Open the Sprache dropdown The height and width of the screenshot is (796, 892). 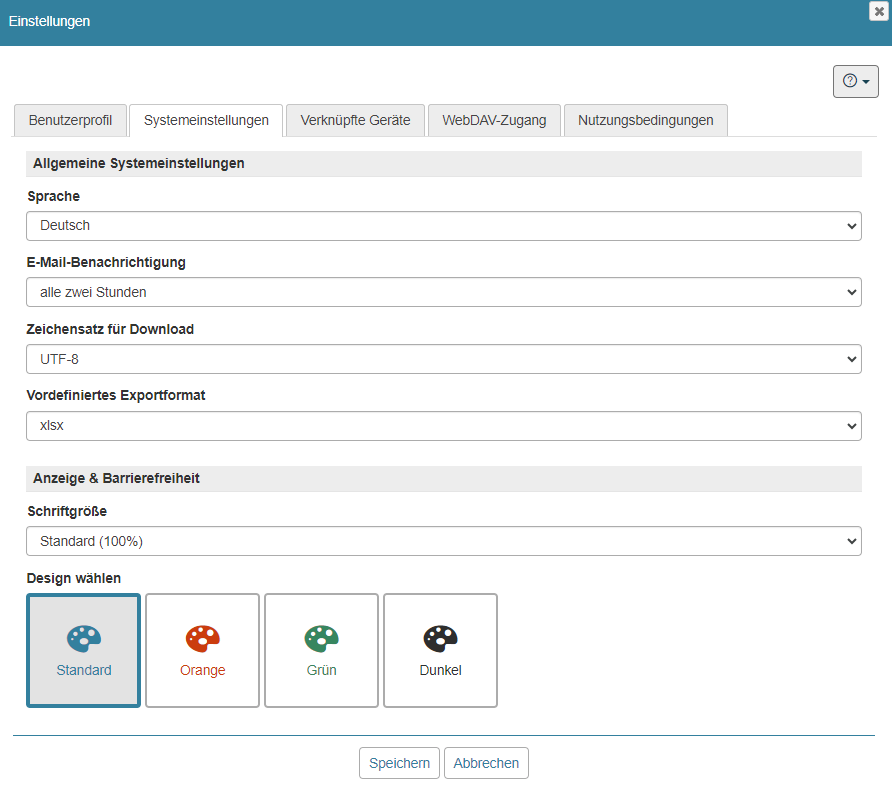[x=443, y=226]
